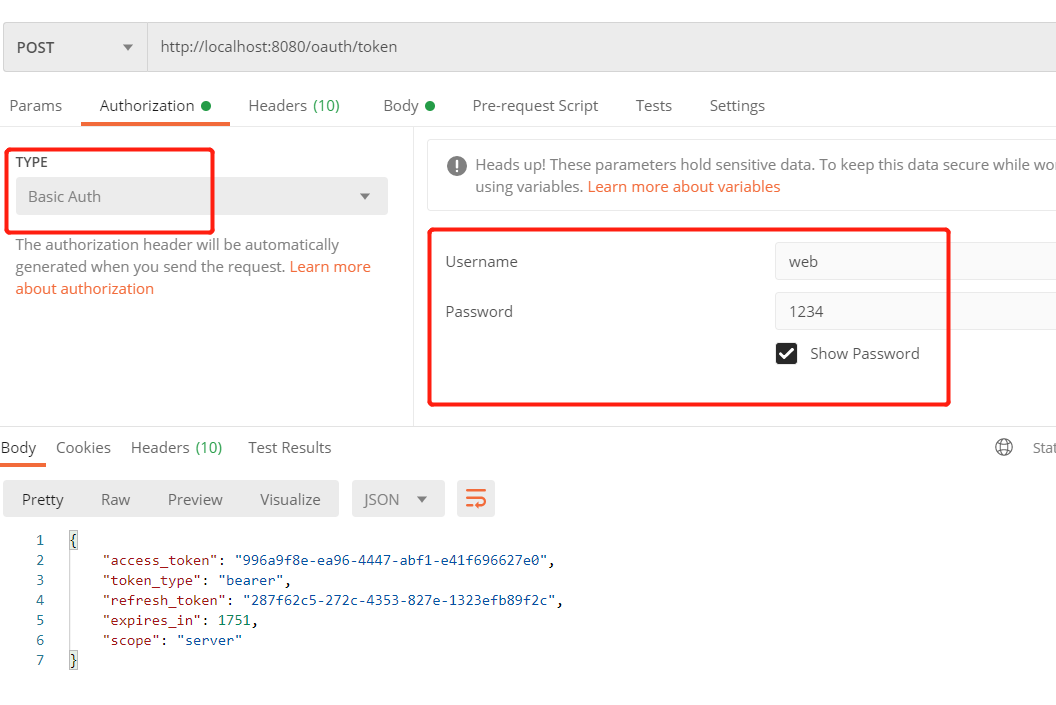1056x705 pixels.
Task: Click the access_token value string
Action: click(391, 560)
